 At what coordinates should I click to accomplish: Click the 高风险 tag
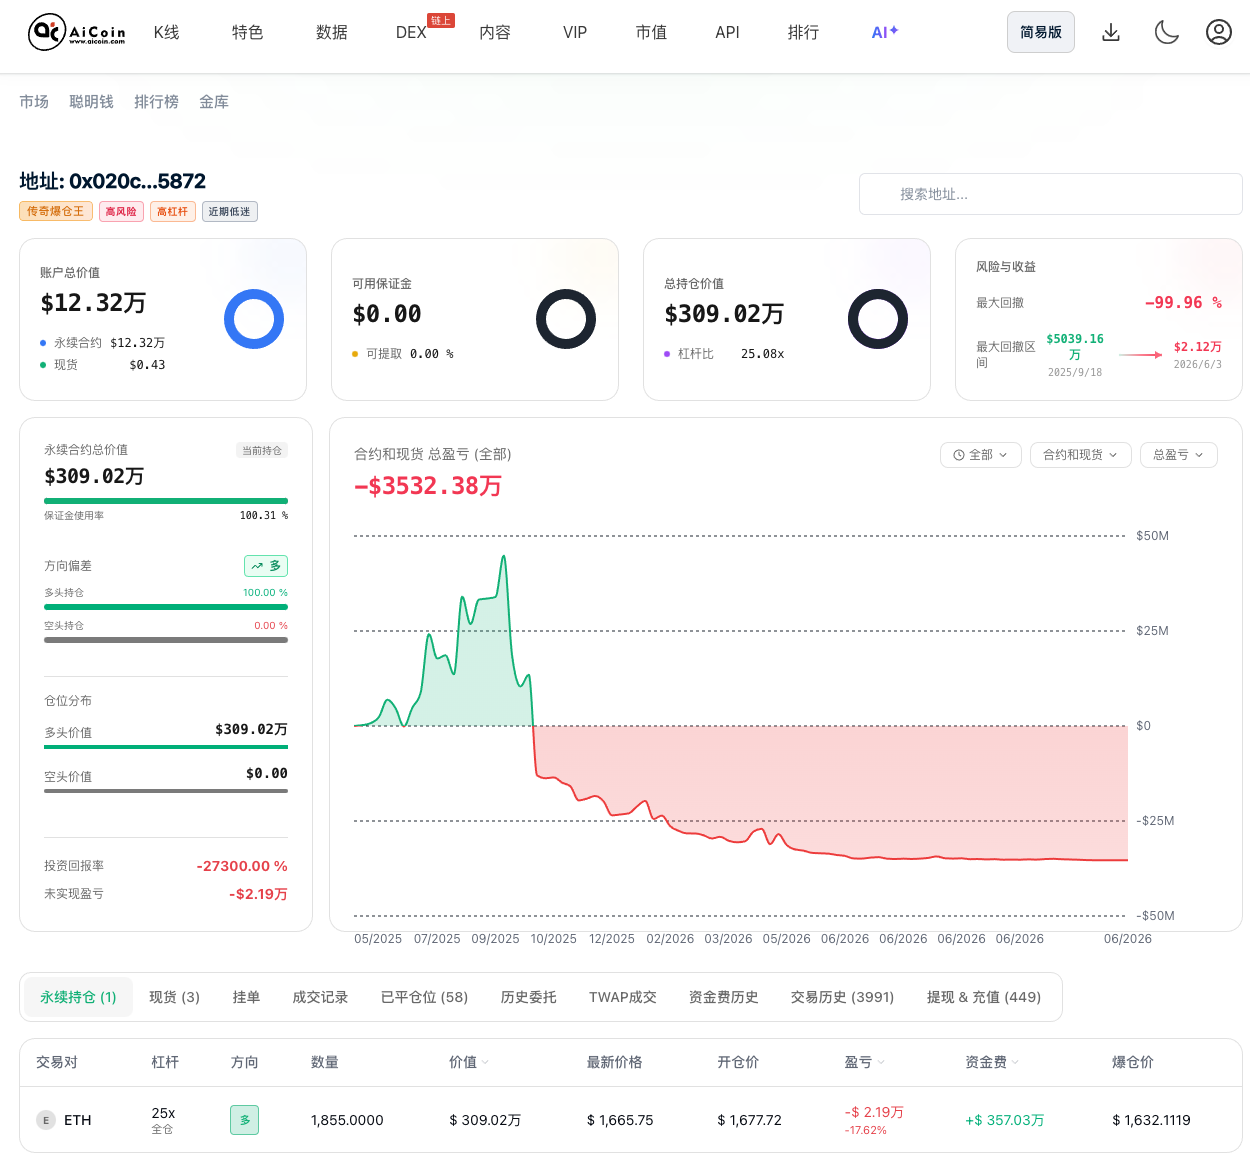click(x=121, y=211)
